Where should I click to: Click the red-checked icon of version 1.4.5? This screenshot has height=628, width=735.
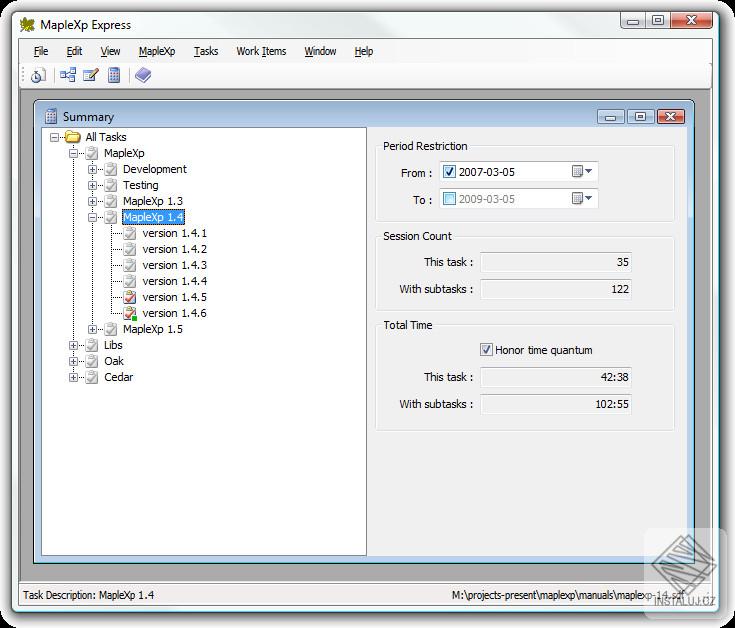130,297
